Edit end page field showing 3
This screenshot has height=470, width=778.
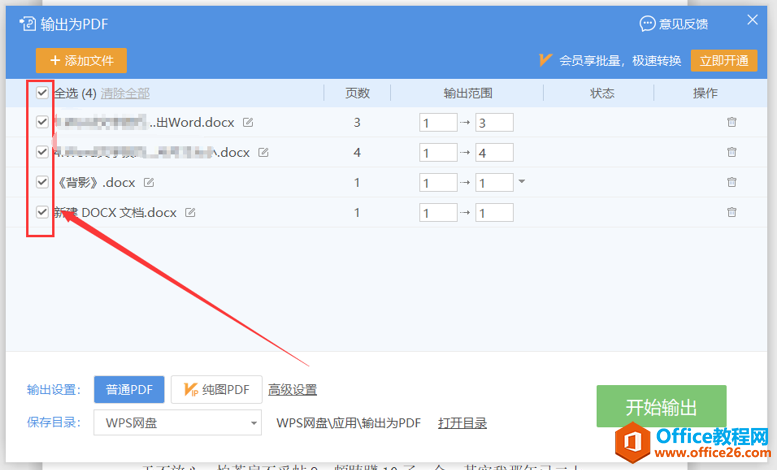coord(494,123)
